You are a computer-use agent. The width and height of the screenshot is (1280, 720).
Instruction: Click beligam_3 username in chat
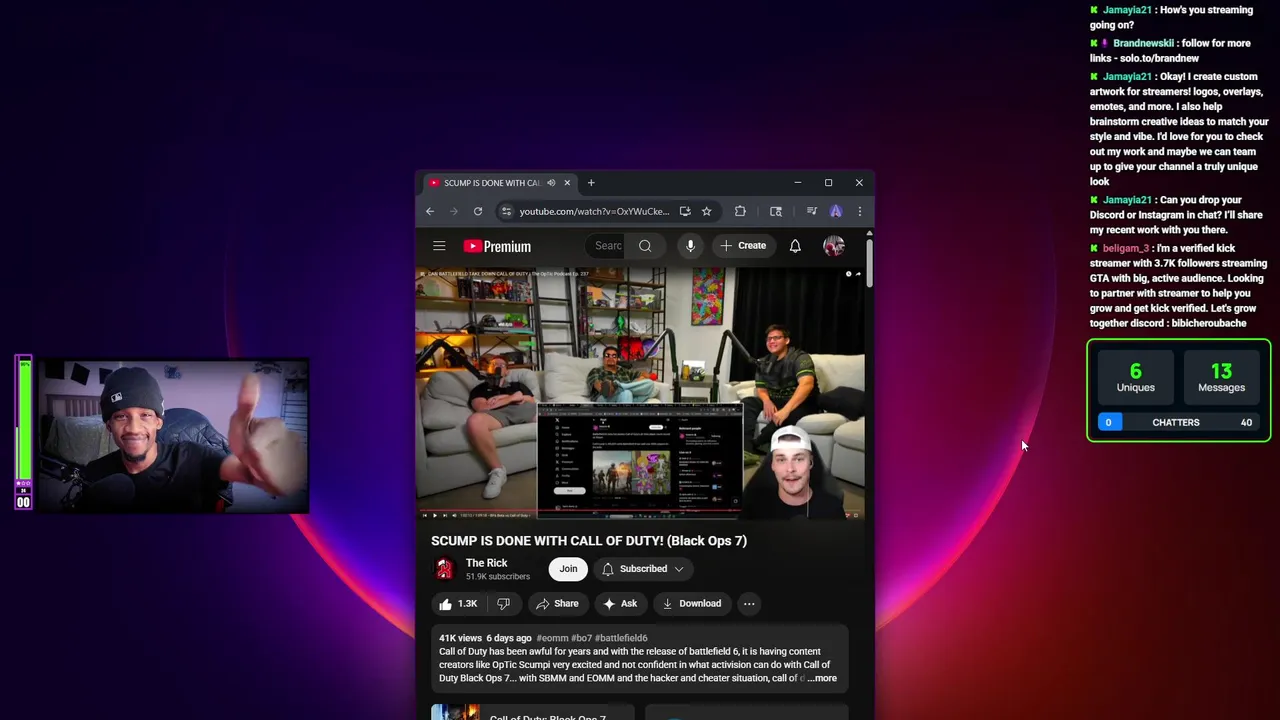coord(1126,248)
